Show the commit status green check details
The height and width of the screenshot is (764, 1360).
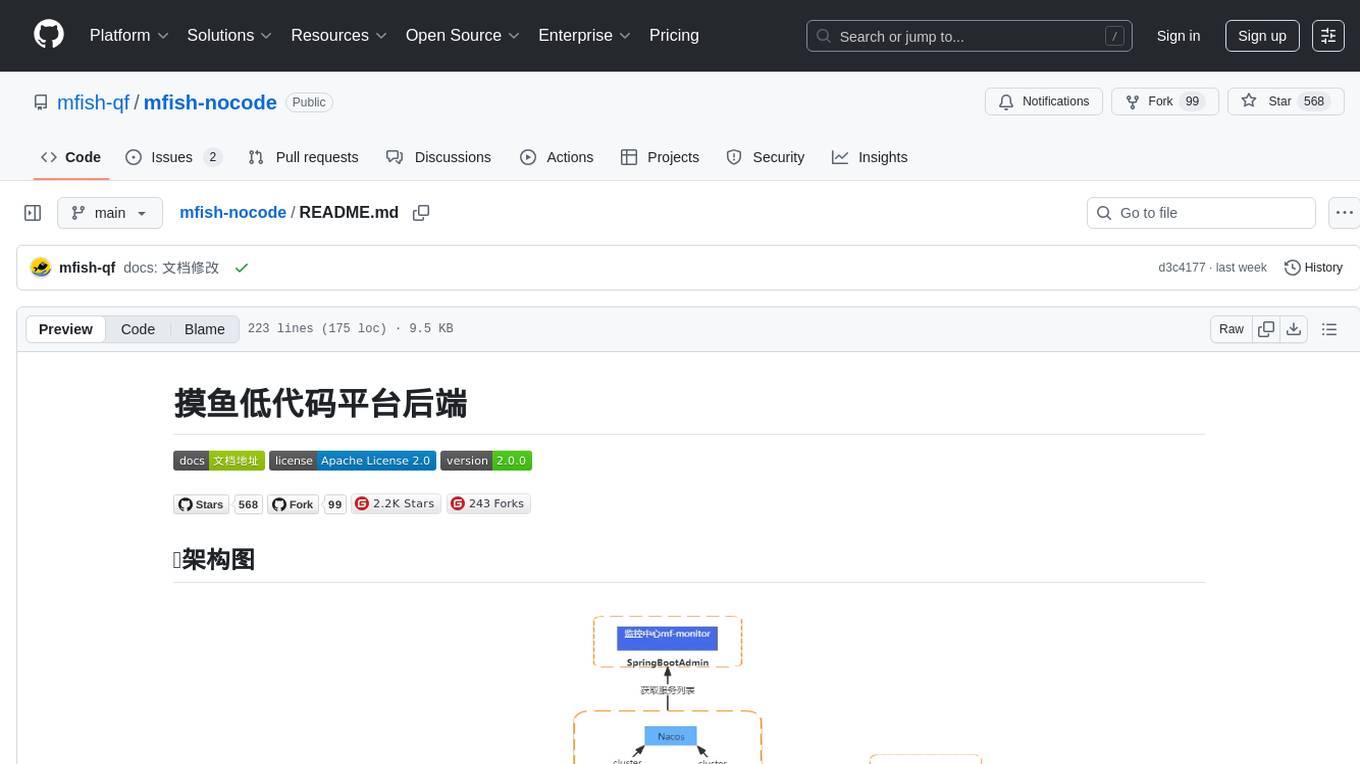(x=241, y=268)
